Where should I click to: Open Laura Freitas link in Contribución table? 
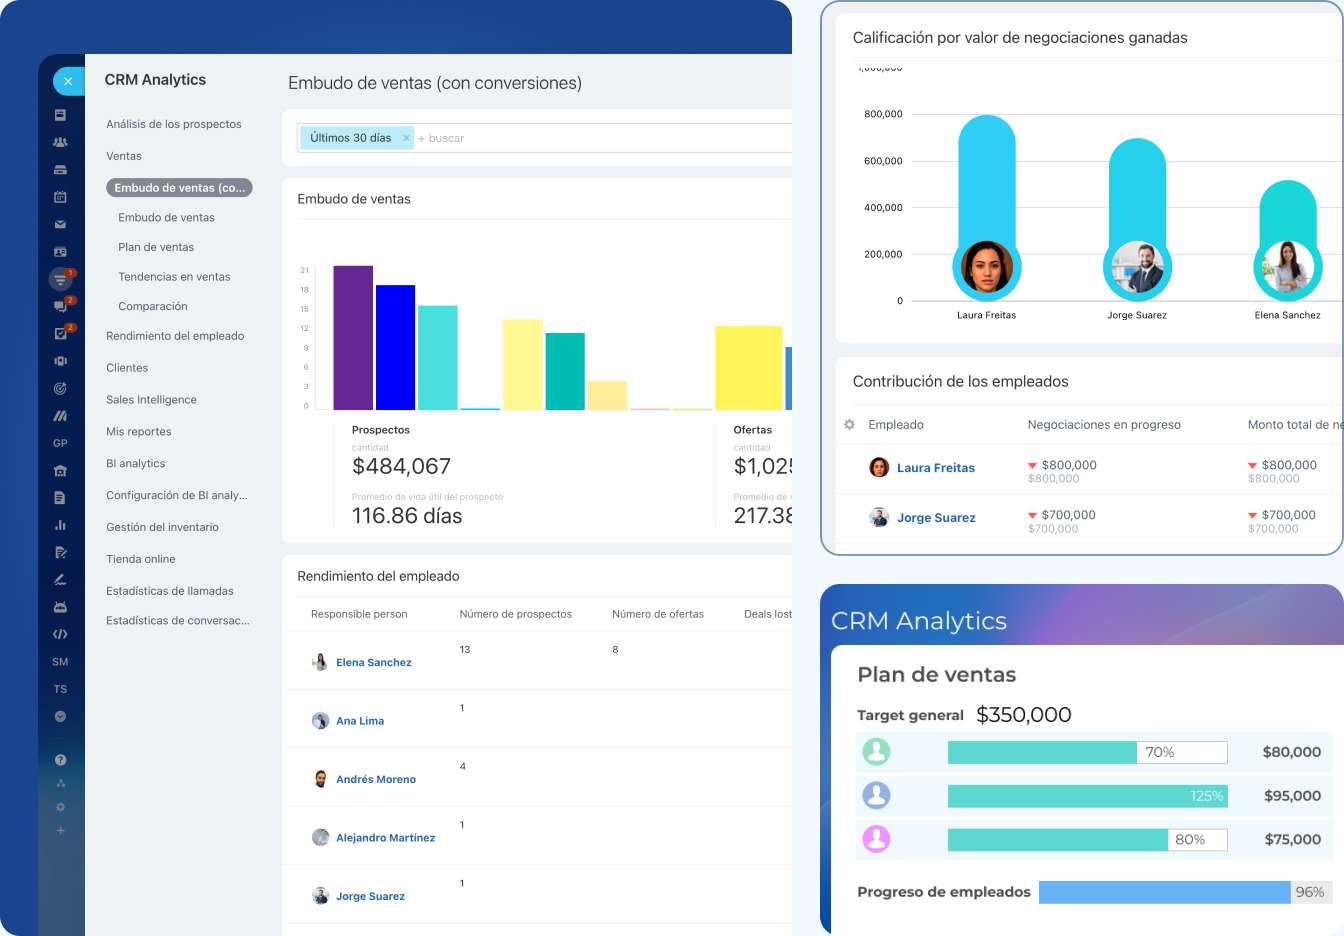(x=936, y=468)
